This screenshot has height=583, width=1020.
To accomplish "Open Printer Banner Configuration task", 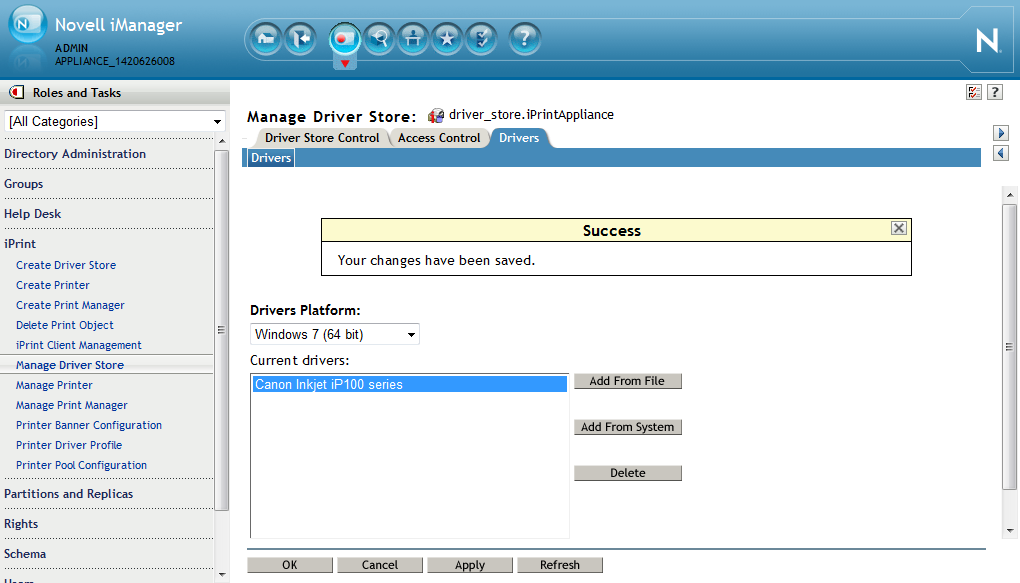I will coord(88,426).
